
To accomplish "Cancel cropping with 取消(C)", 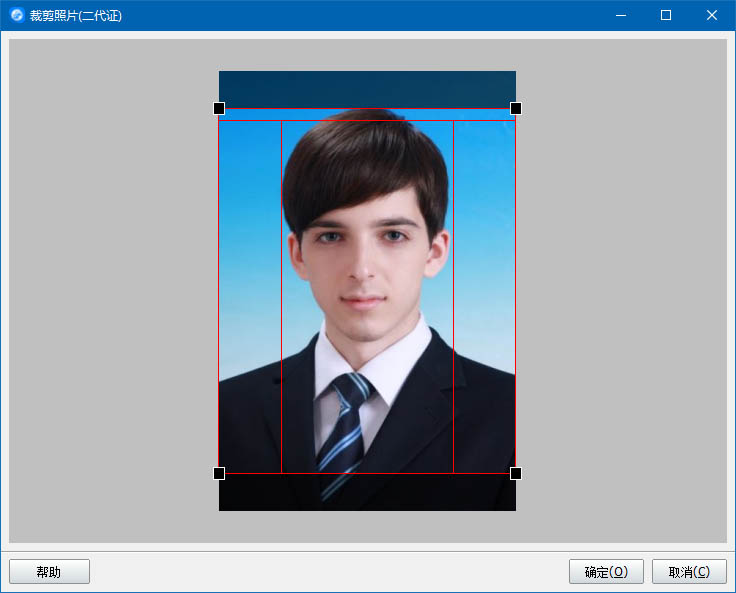I will point(689,572).
